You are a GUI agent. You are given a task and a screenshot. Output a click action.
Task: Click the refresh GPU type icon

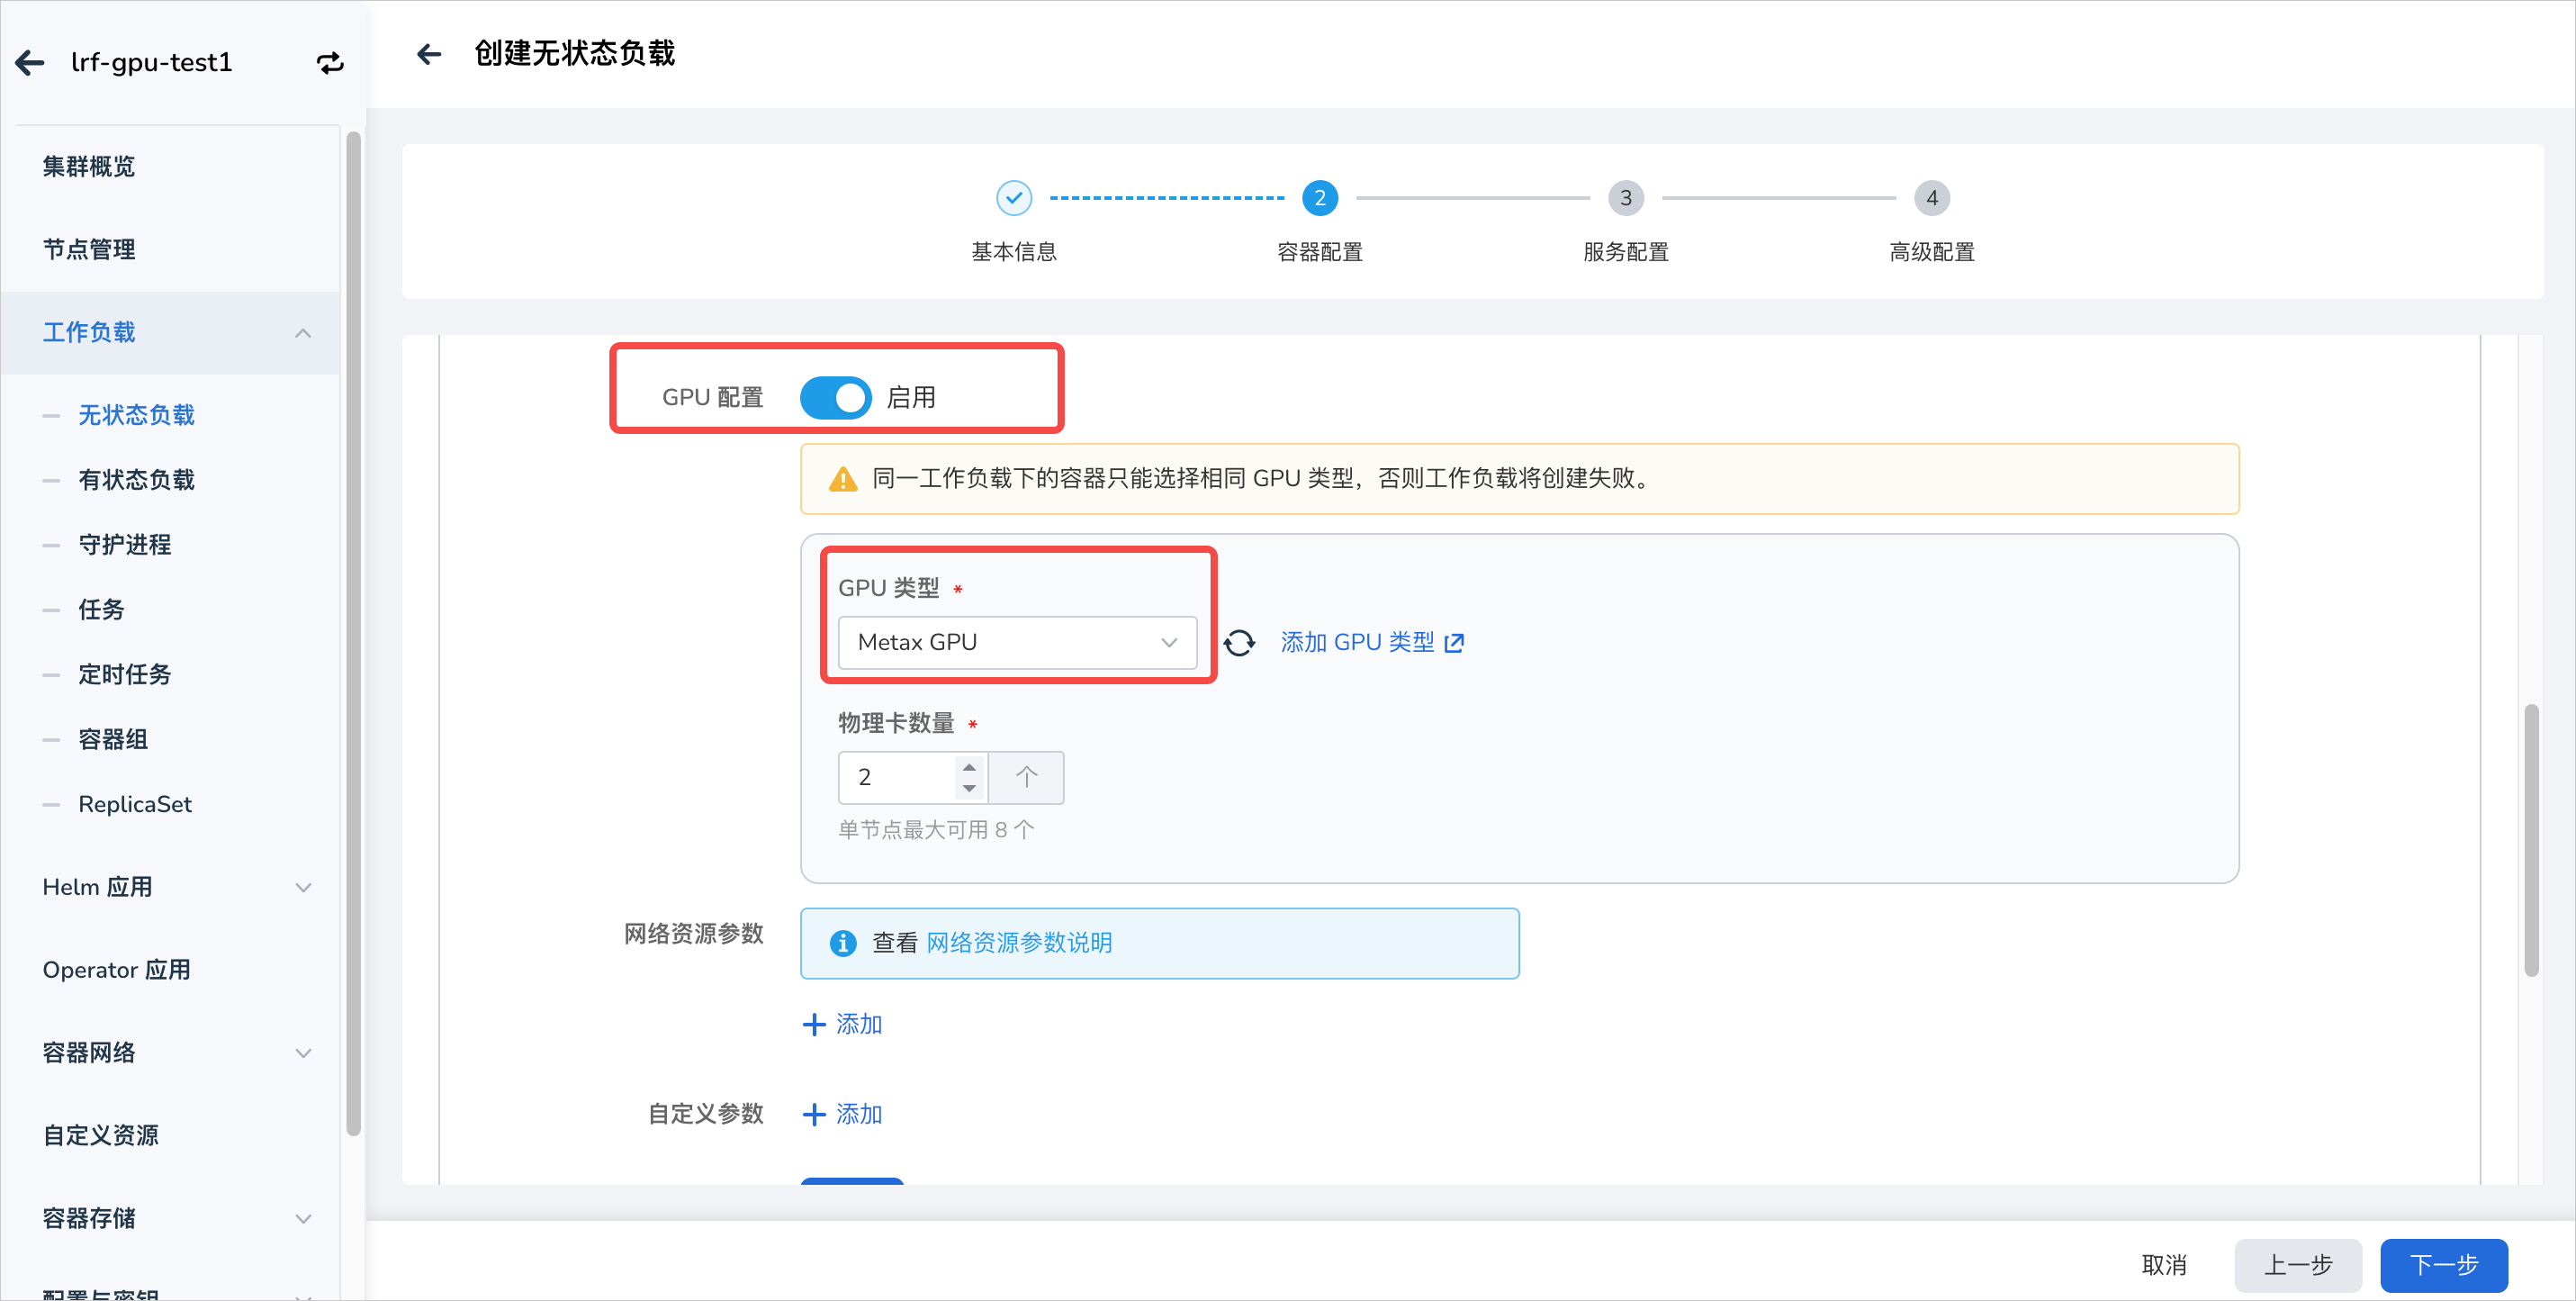[1240, 642]
